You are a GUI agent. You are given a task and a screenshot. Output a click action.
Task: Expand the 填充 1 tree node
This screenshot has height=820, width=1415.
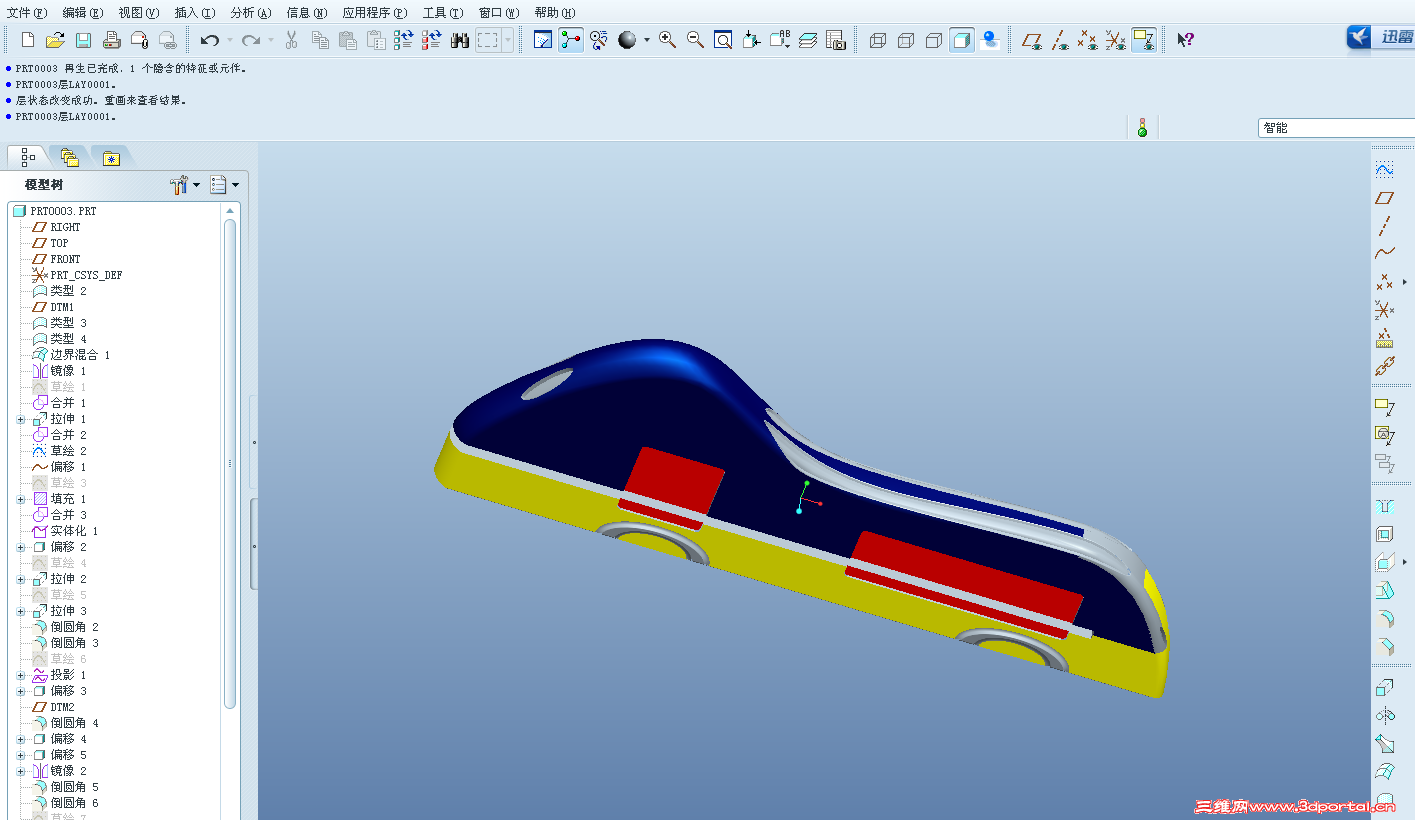(x=21, y=499)
